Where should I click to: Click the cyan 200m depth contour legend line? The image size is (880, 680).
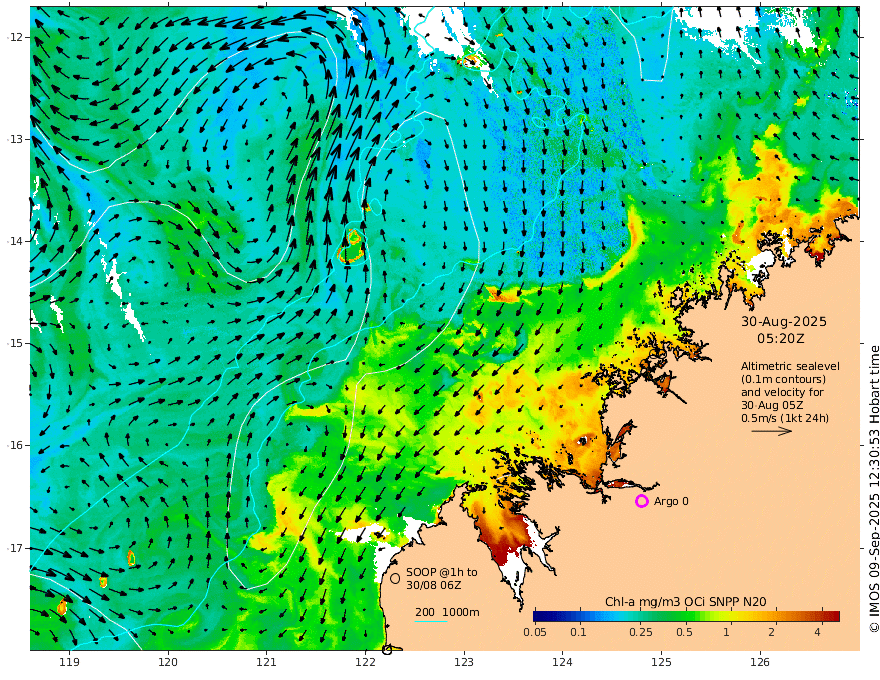click(431, 621)
